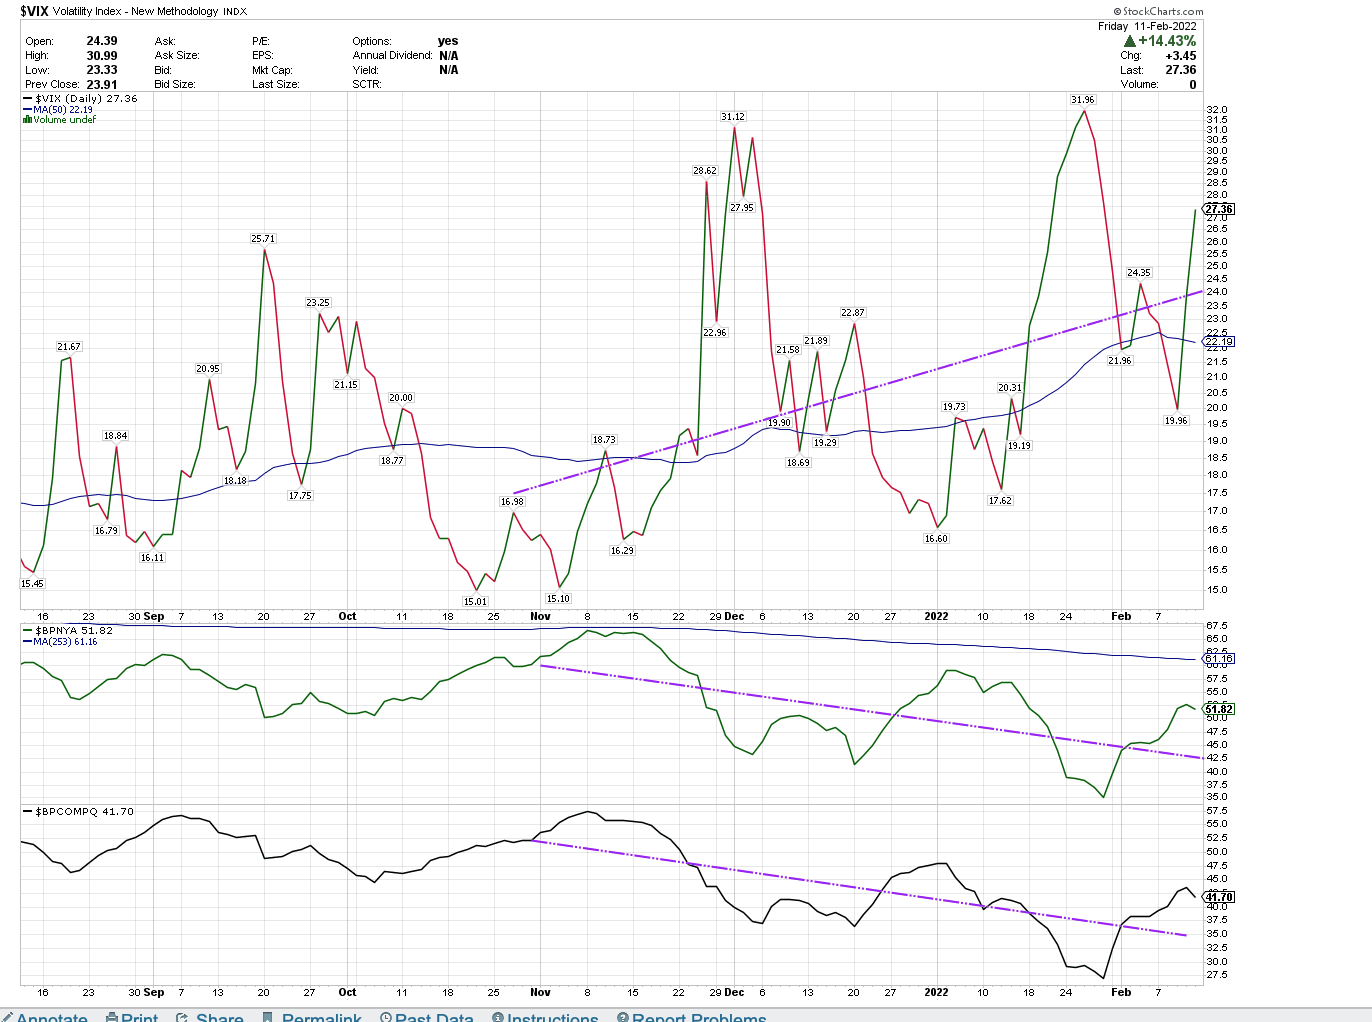Click the 24.35 price label

[1139, 273]
